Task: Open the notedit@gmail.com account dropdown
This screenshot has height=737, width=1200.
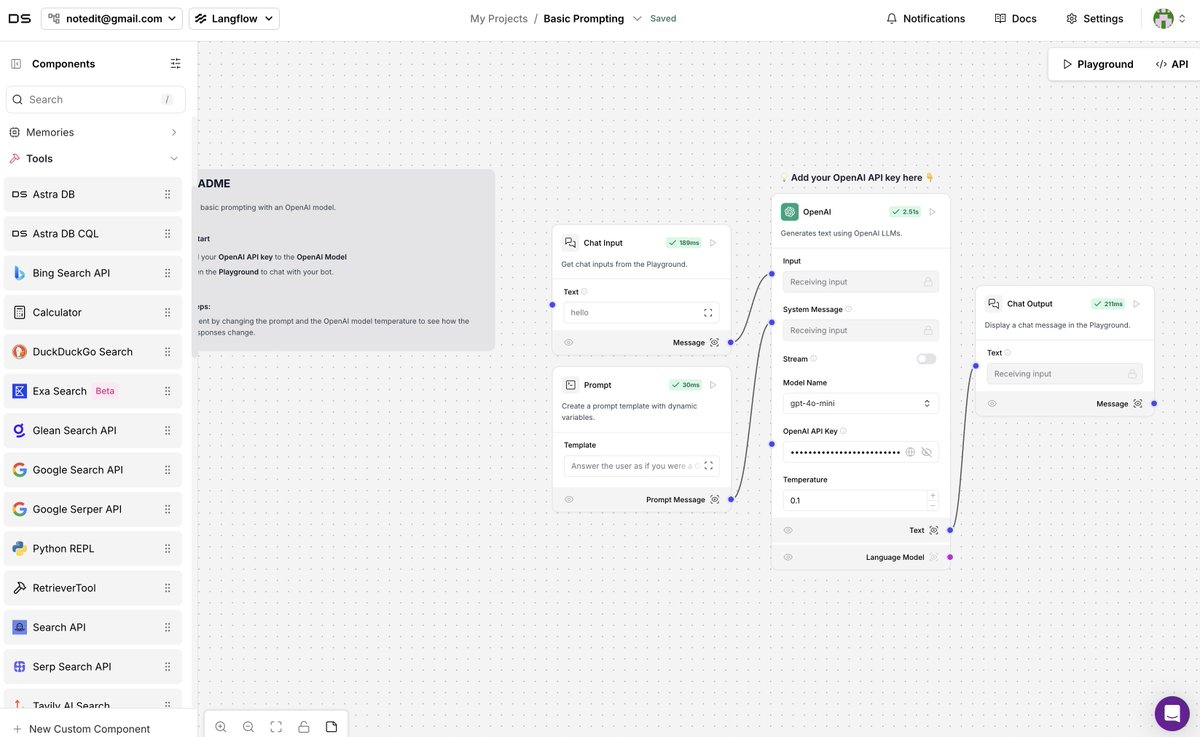Action: 112,18
